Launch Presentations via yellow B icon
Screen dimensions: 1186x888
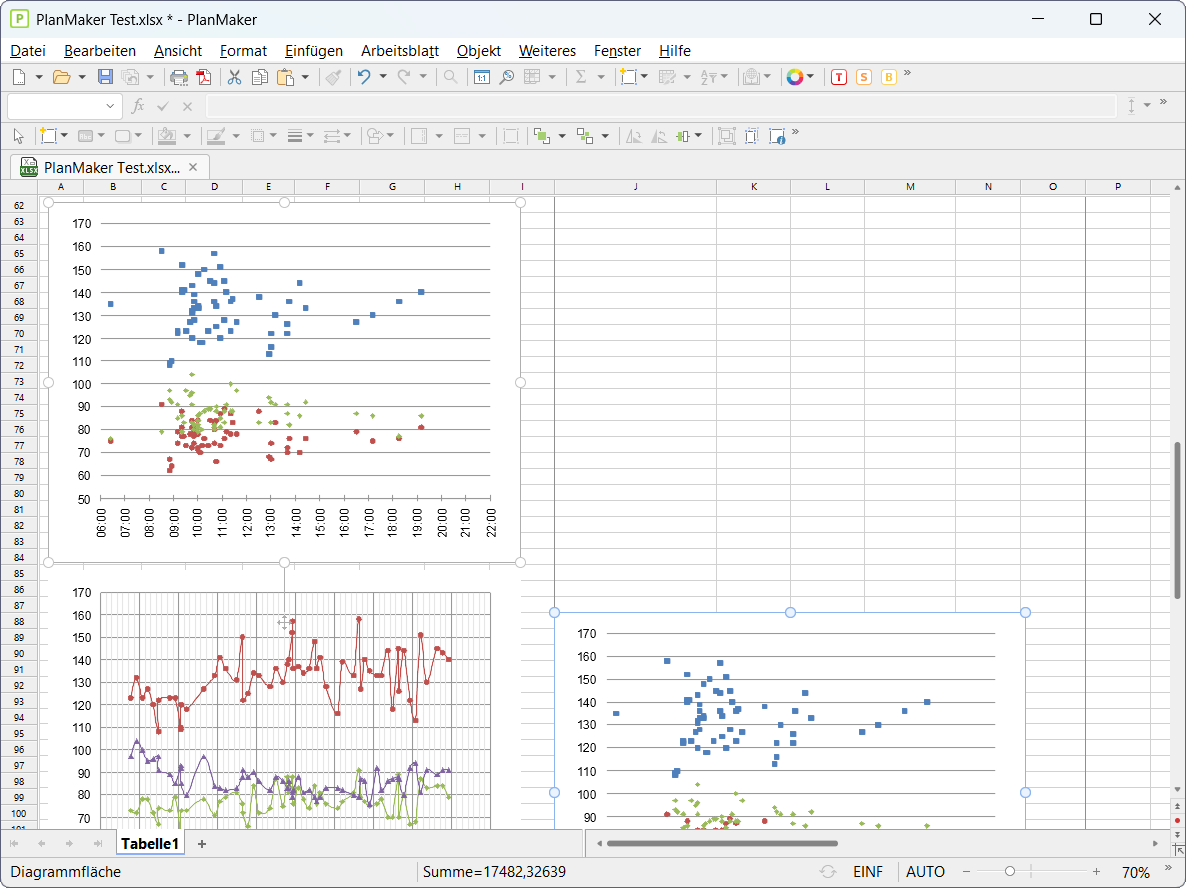click(889, 77)
